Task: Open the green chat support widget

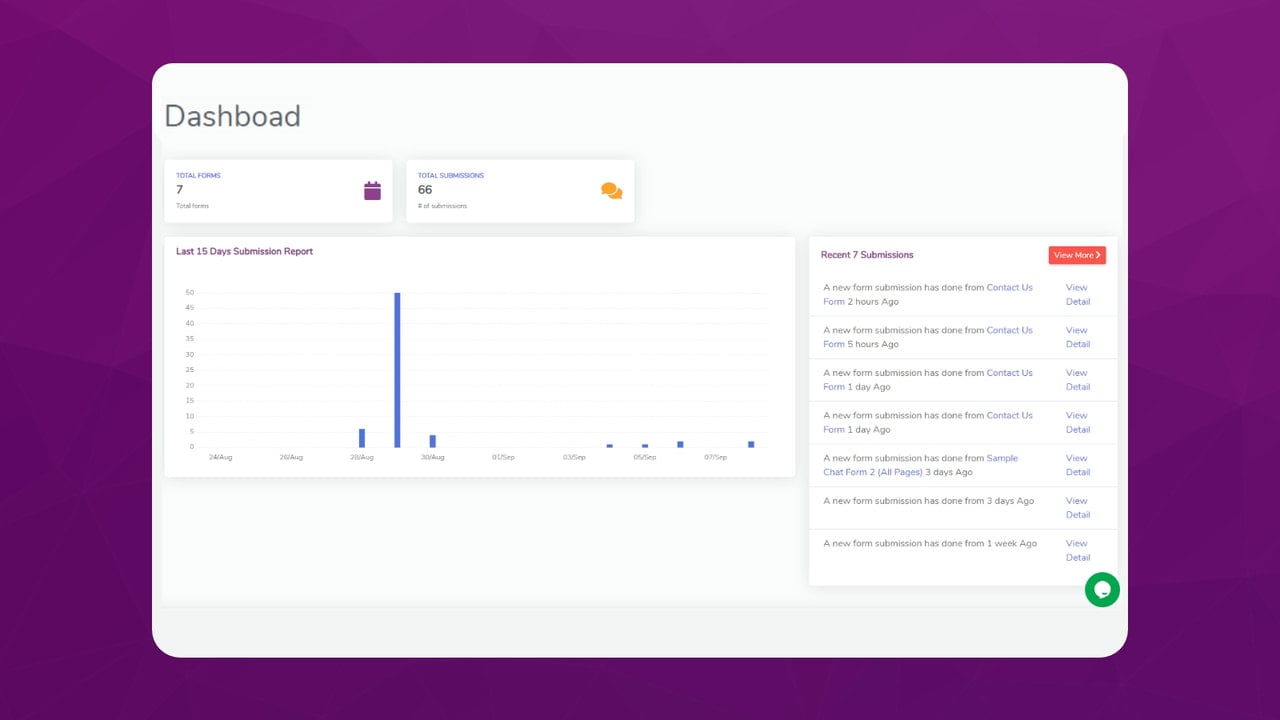Action: 1102,590
